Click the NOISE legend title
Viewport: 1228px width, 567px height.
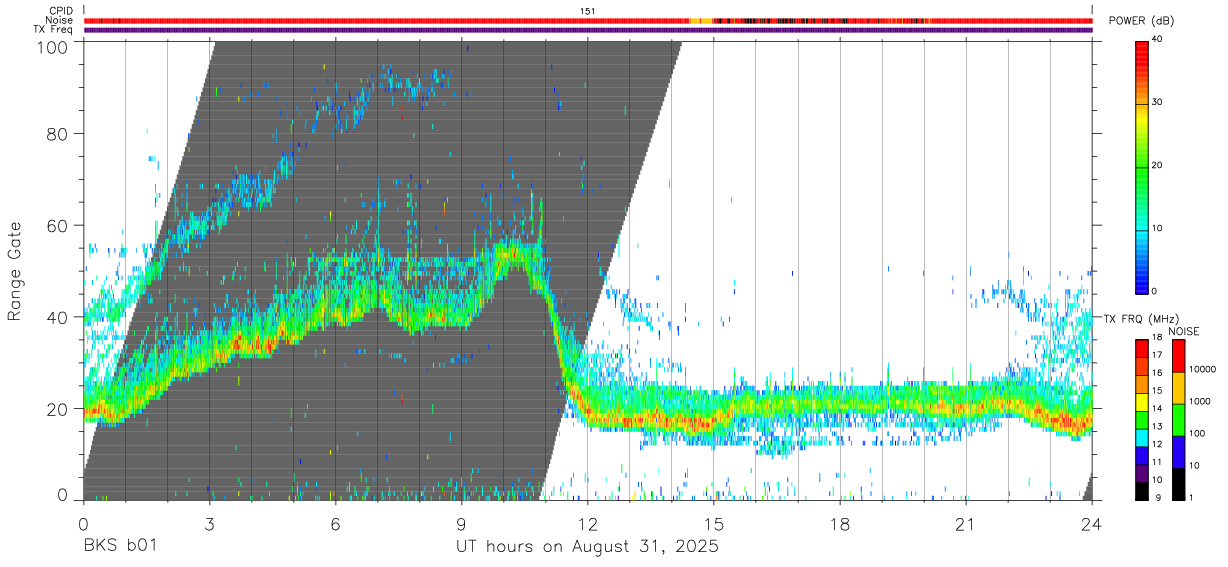(1183, 331)
